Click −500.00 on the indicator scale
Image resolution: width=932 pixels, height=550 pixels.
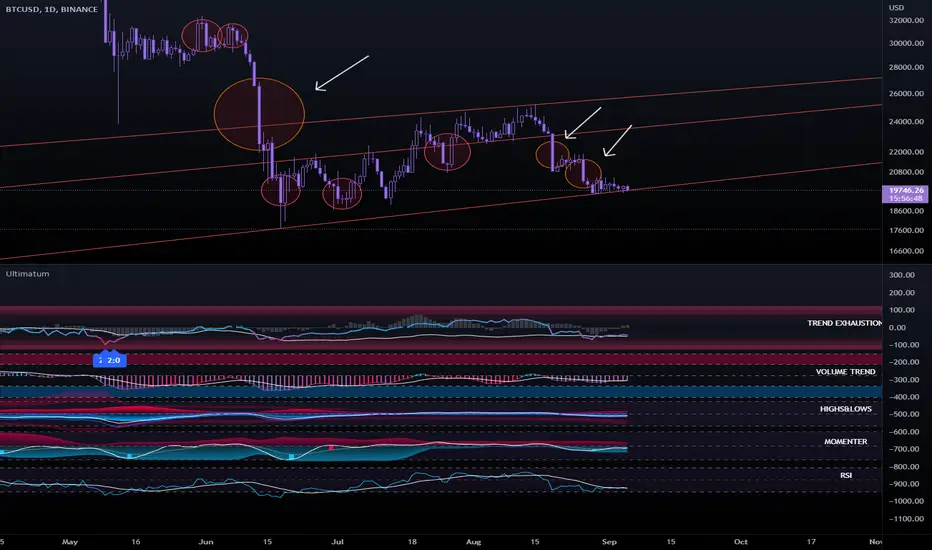pyautogui.click(x=904, y=415)
